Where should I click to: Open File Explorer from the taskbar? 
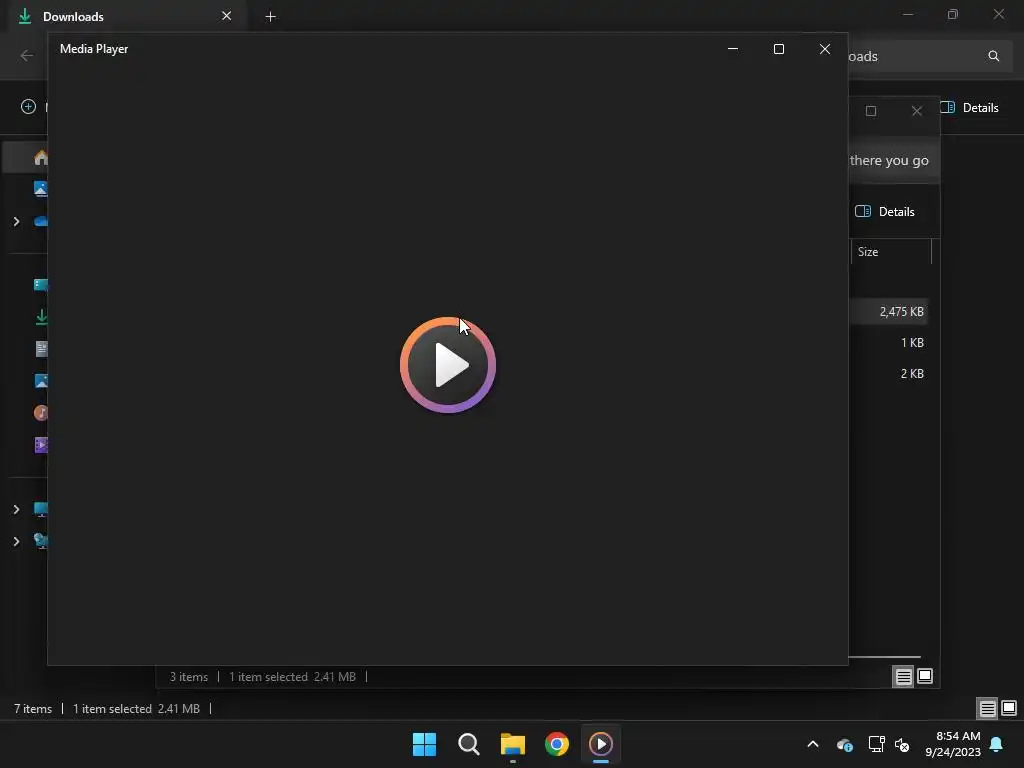point(513,744)
